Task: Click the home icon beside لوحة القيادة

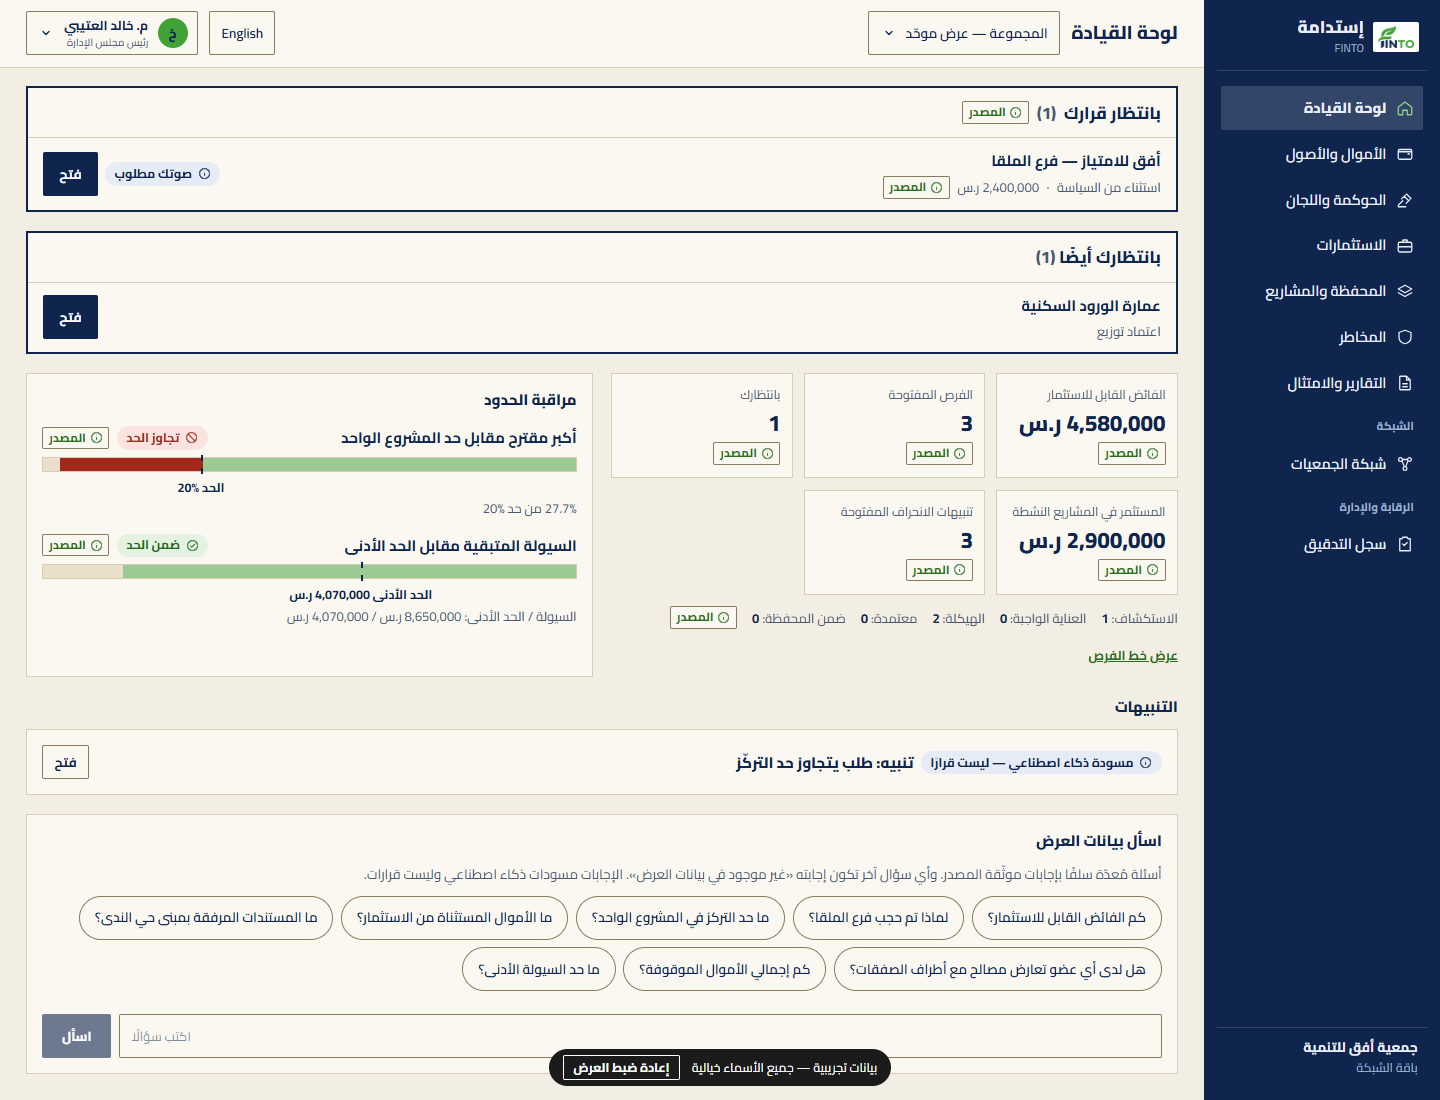Action: pos(1405,109)
